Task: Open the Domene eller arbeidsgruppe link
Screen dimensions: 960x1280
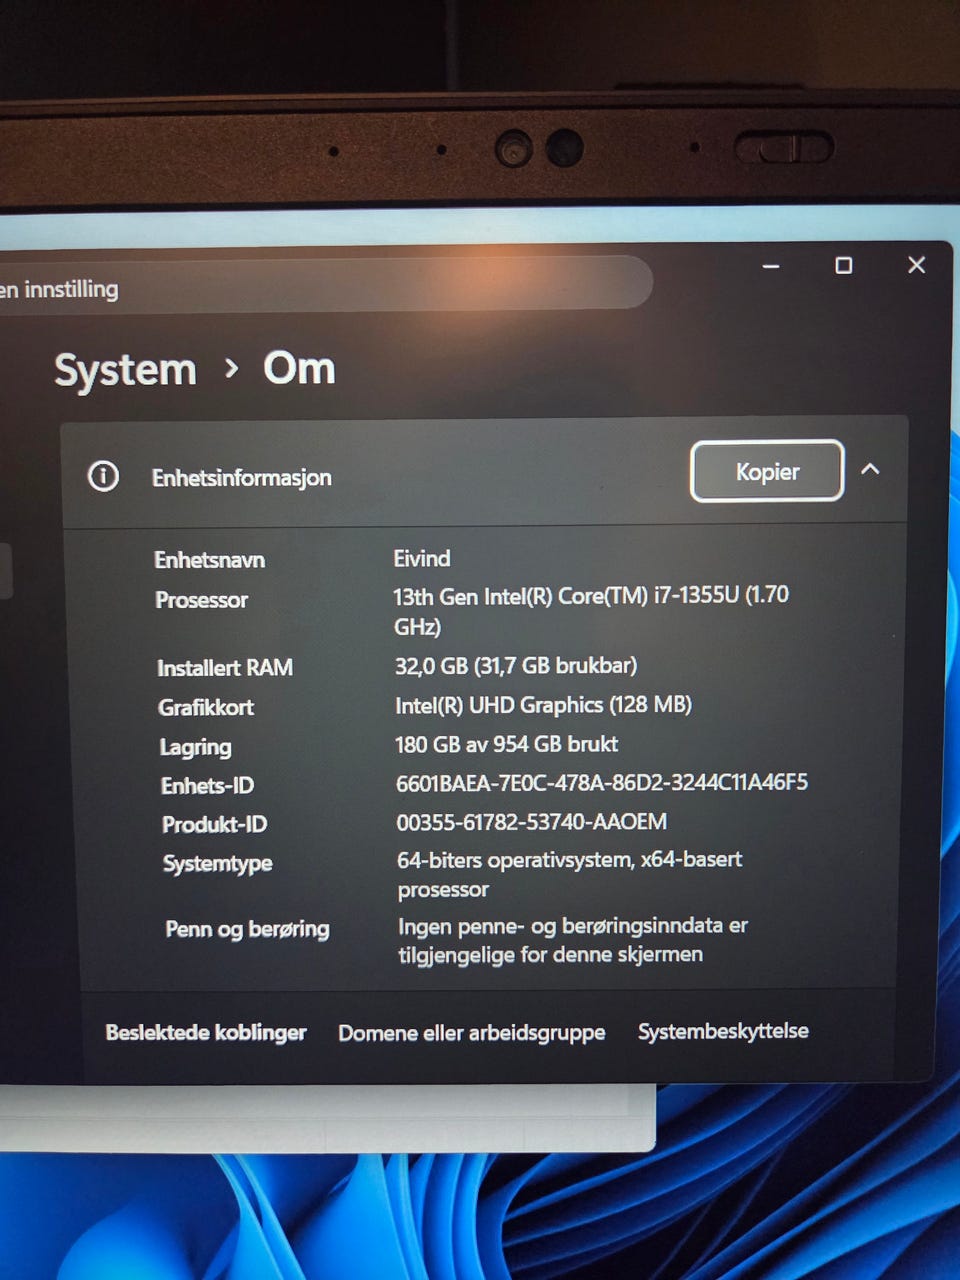Action: [x=471, y=1032]
